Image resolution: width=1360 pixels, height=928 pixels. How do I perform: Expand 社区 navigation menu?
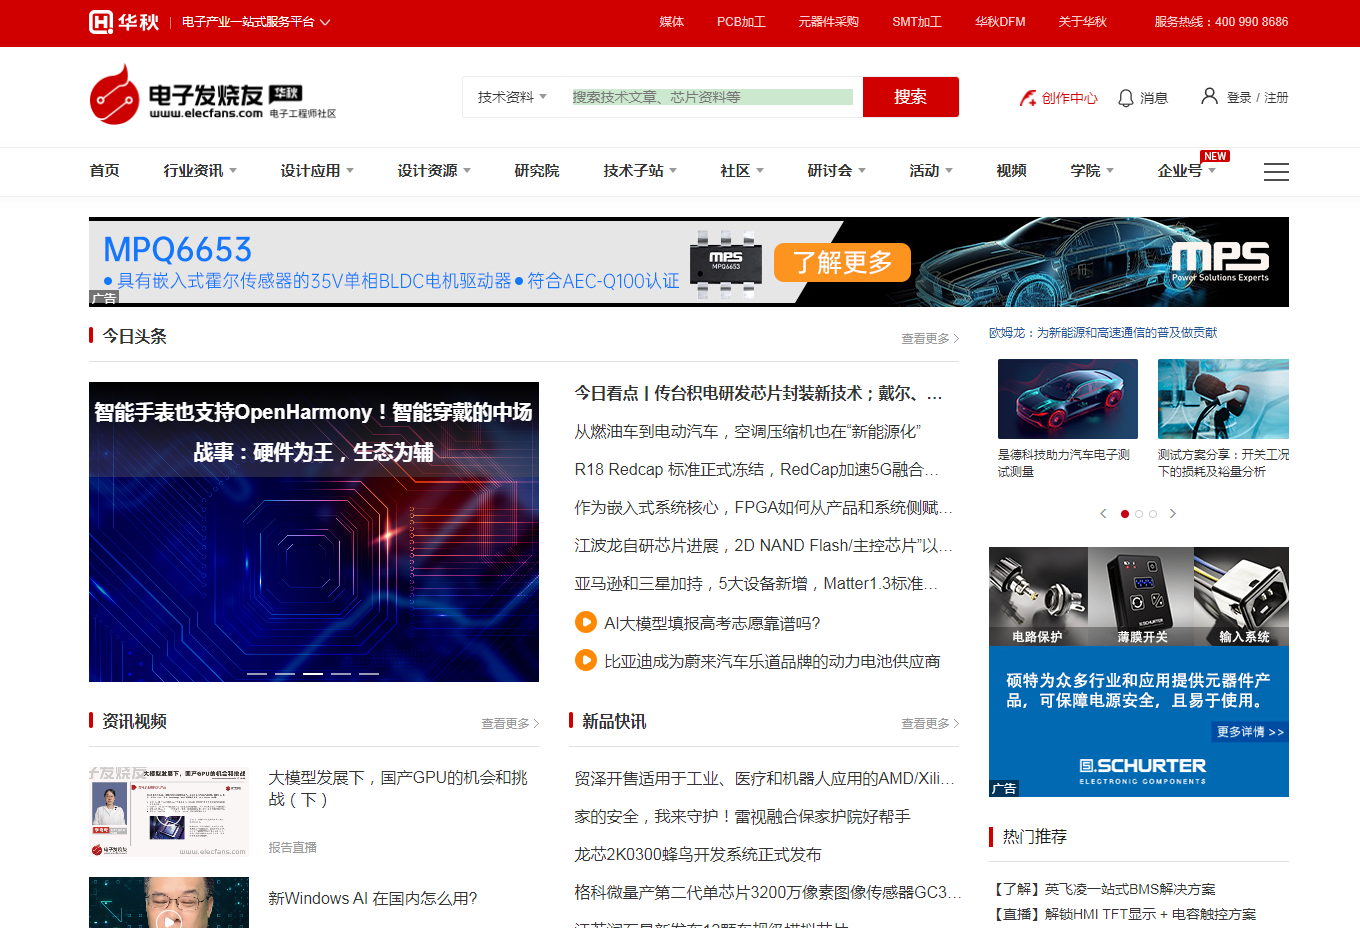[742, 171]
